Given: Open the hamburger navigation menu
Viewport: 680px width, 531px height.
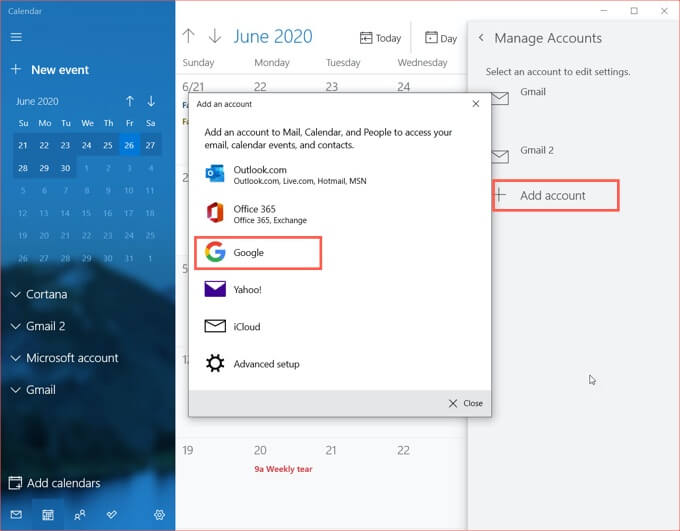Looking at the screenshot, I should point(16,37).
